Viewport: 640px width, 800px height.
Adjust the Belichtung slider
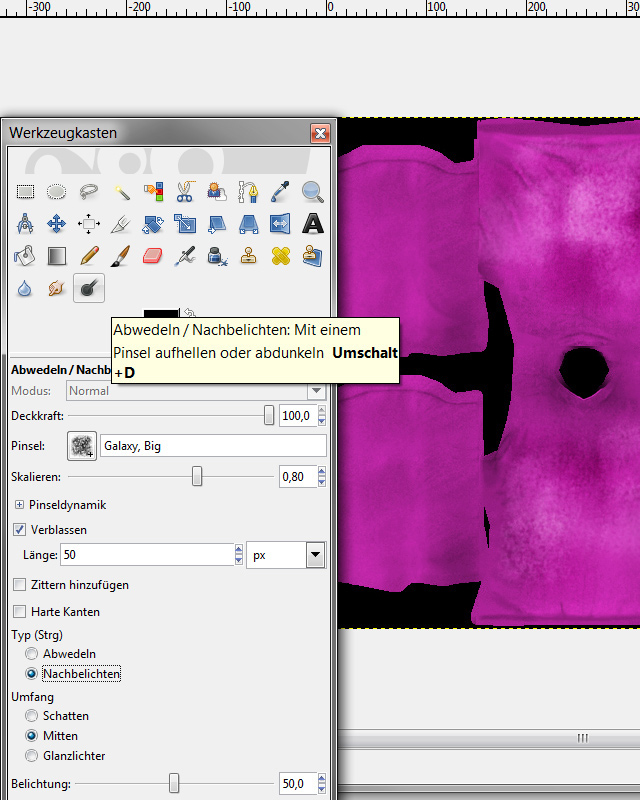point(174,783)
